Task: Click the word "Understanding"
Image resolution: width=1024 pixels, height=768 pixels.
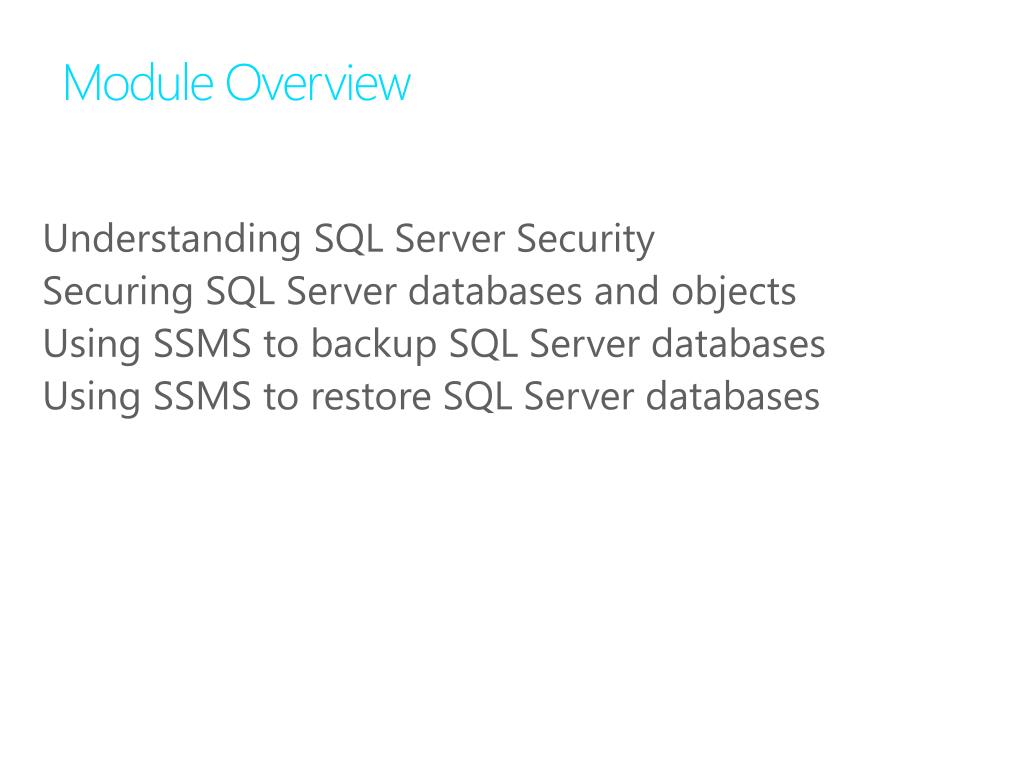Action: (x=172, y=240)
